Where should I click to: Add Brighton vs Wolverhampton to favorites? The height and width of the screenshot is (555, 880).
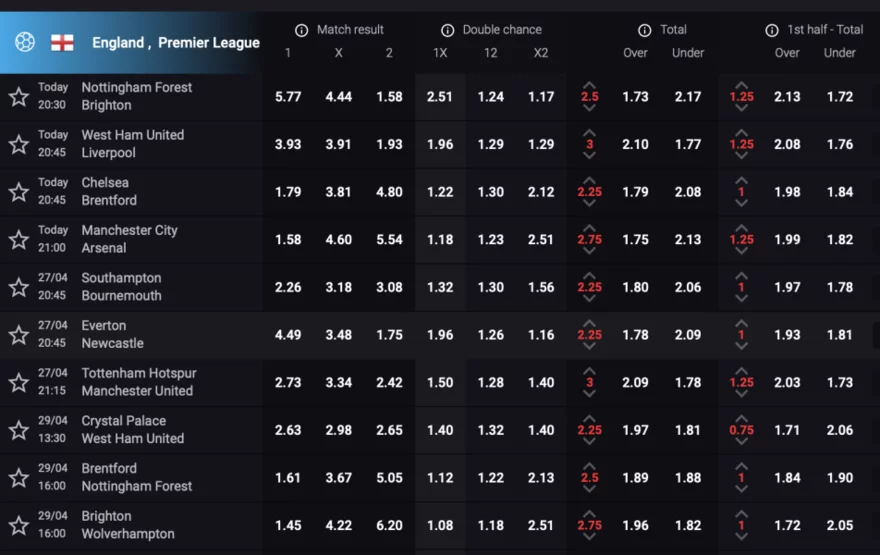click(x=18, y=525)
